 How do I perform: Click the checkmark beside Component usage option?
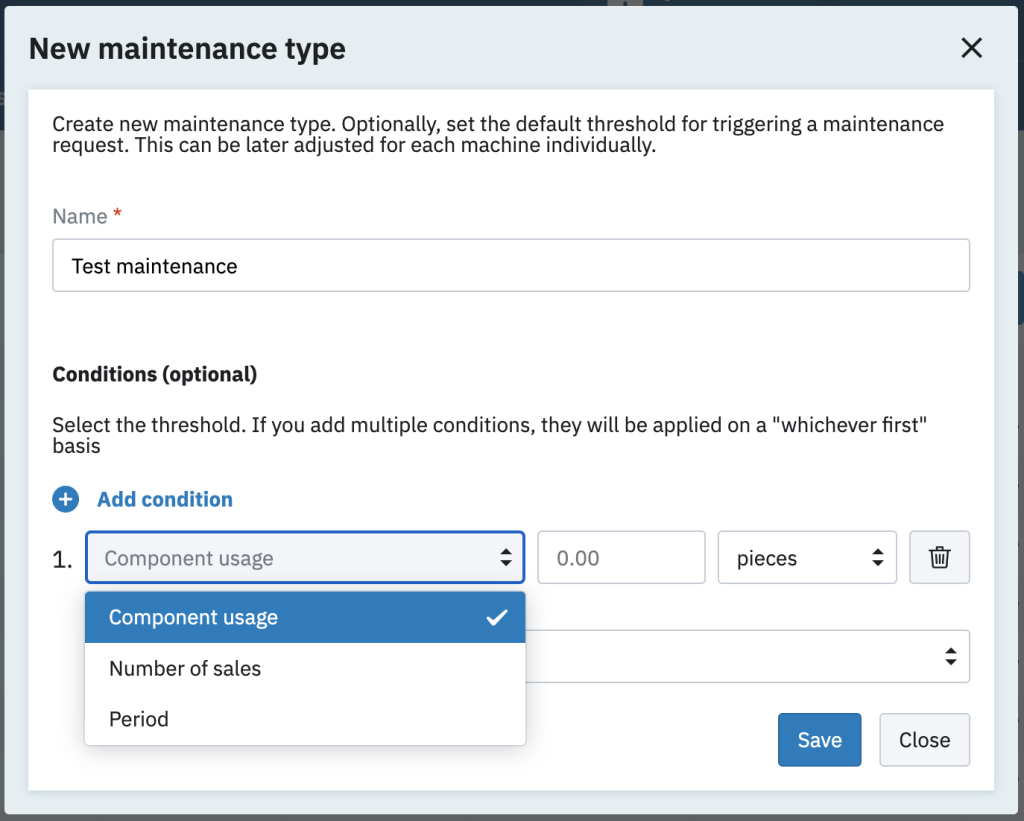[x=496, y=618]
